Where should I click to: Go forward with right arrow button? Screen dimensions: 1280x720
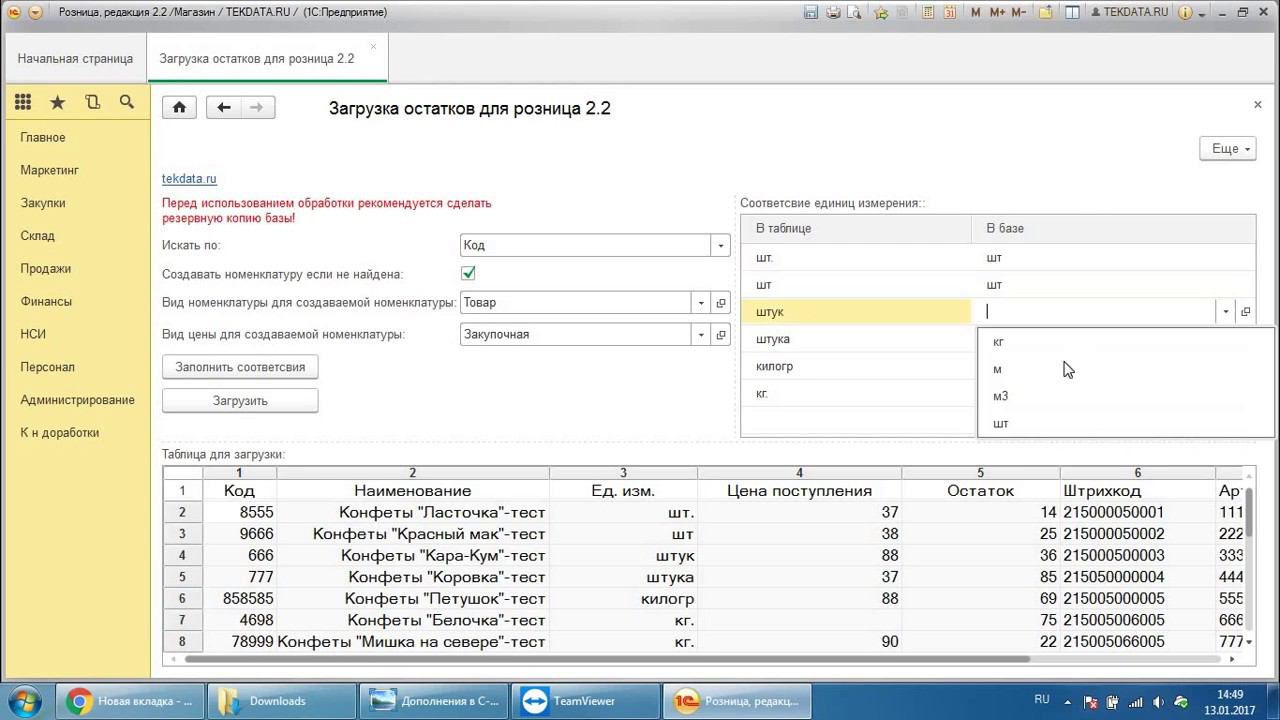(257, 107)
